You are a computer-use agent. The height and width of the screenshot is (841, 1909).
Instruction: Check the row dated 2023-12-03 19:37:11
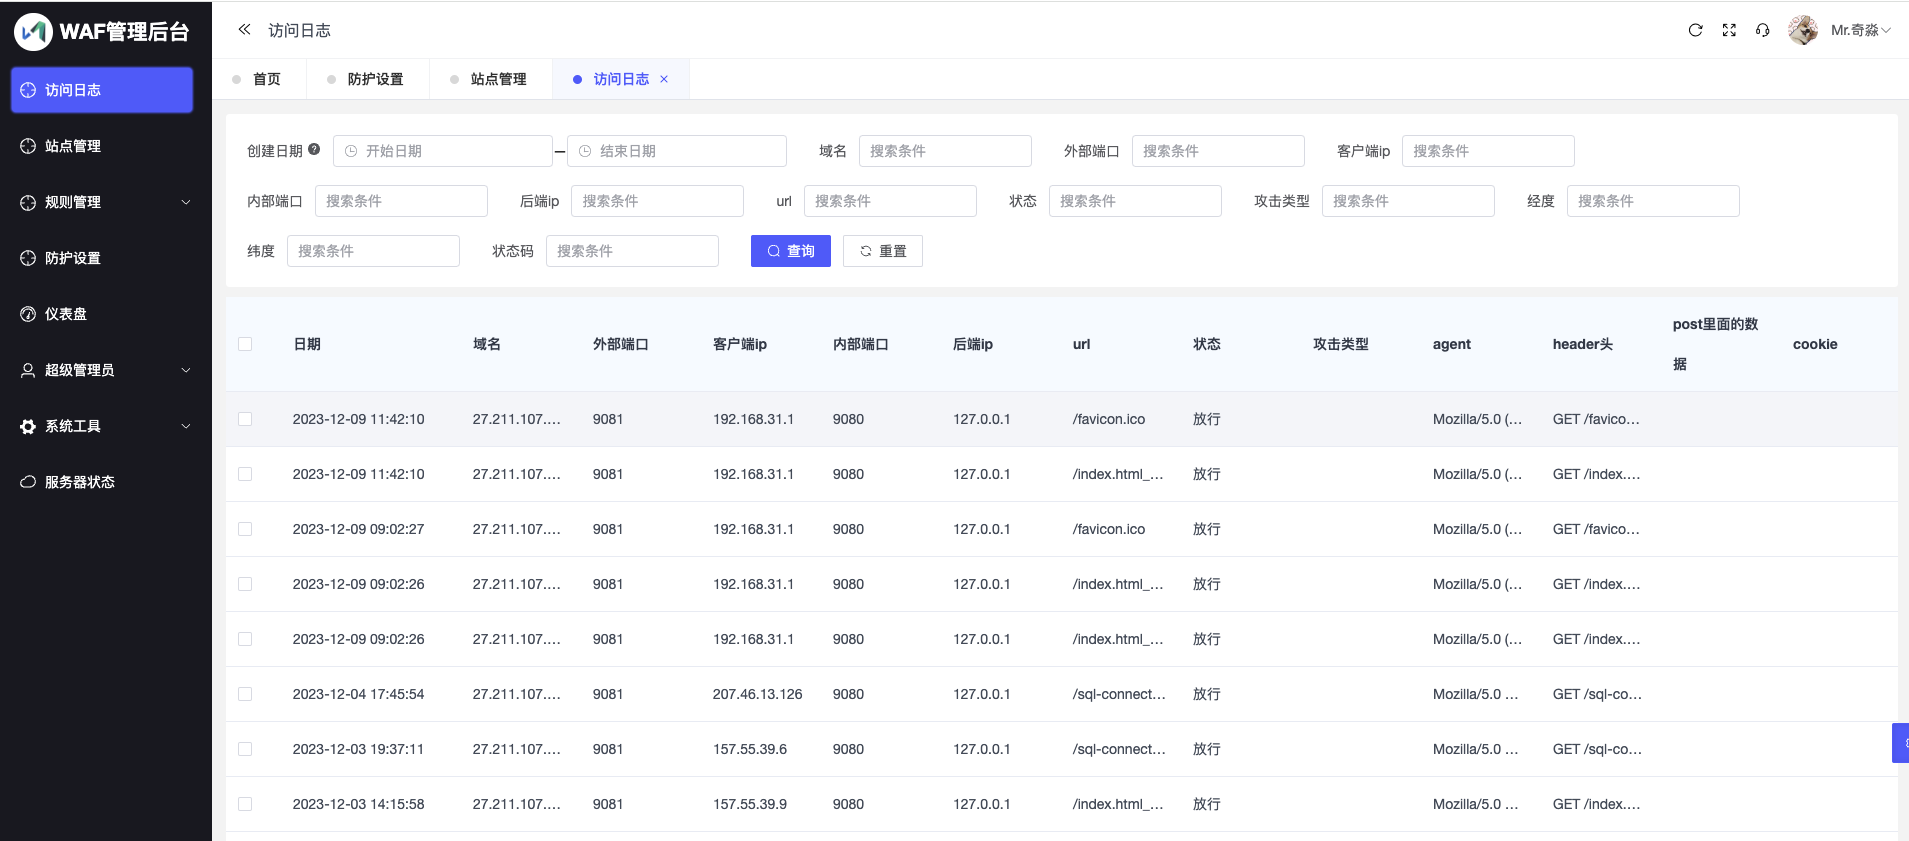245,749
